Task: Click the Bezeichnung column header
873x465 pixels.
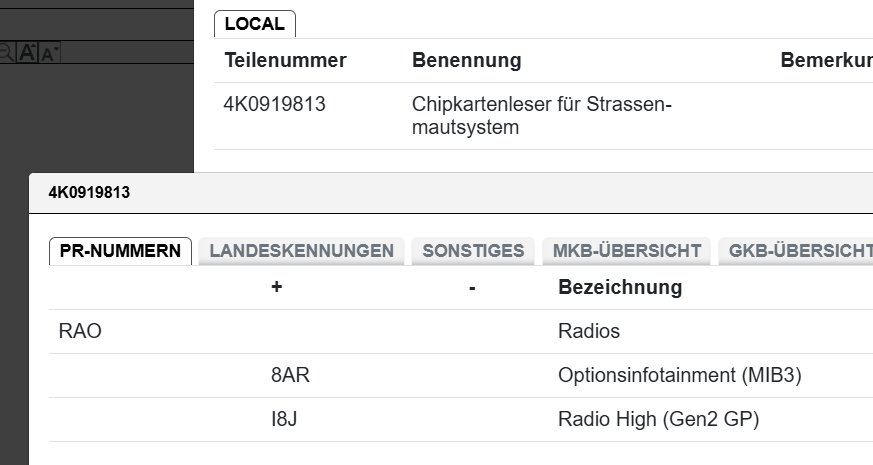Action: coord(620,288)
